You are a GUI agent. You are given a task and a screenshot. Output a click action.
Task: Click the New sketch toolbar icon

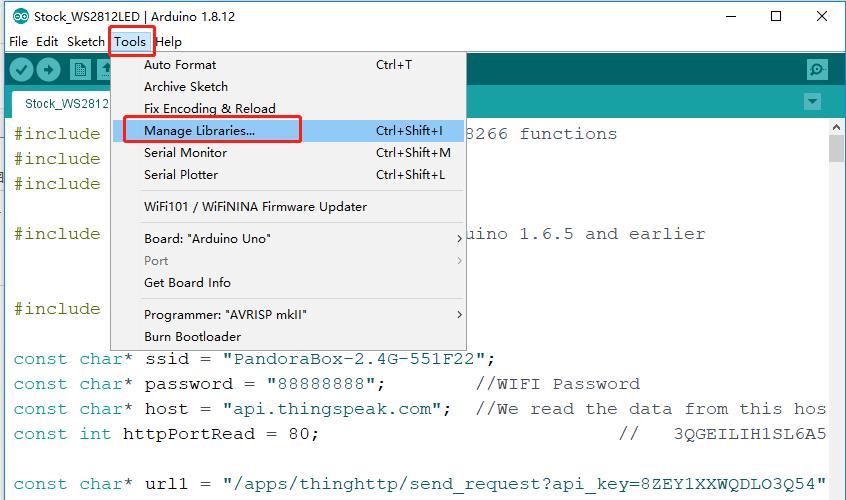point(80,69)
